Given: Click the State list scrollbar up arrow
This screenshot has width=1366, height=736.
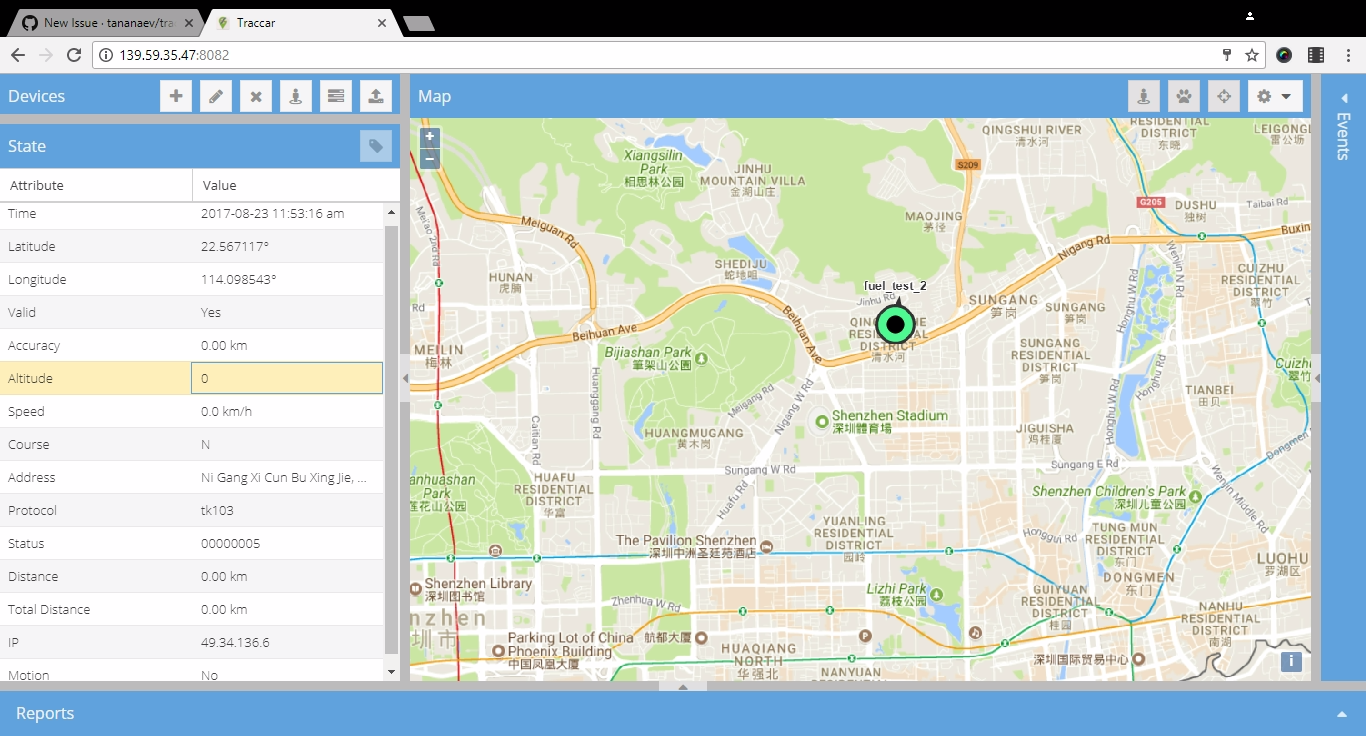Looking at the screenshot, I should 391,211.
